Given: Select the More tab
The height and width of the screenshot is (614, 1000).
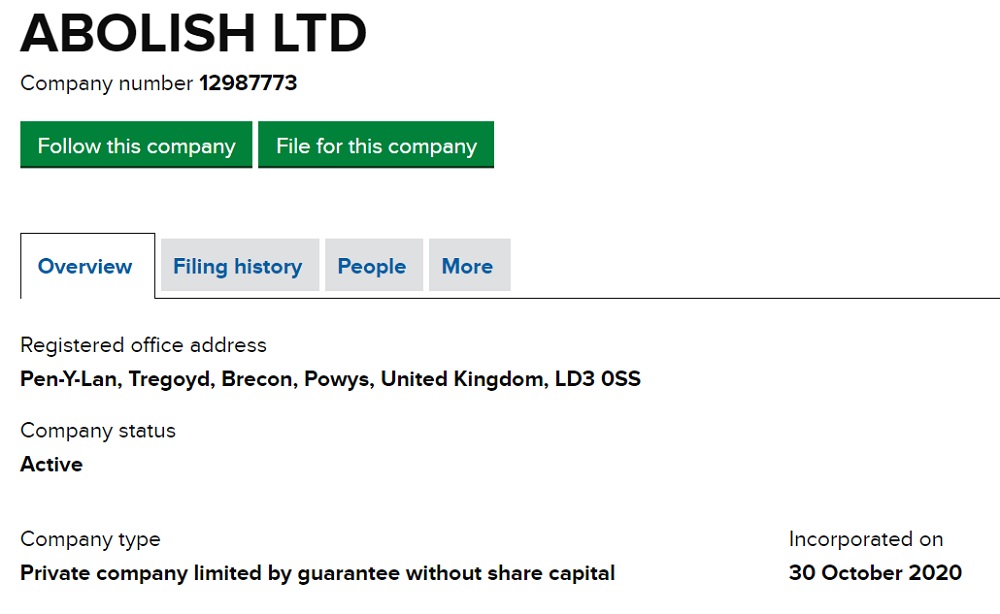Looking at the screenshot, I should point(467,266).
